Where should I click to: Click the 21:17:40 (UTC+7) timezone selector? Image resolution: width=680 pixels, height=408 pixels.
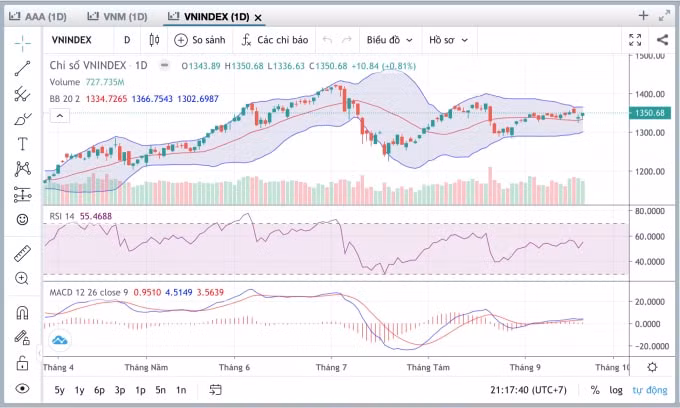[x=528, y=390]
